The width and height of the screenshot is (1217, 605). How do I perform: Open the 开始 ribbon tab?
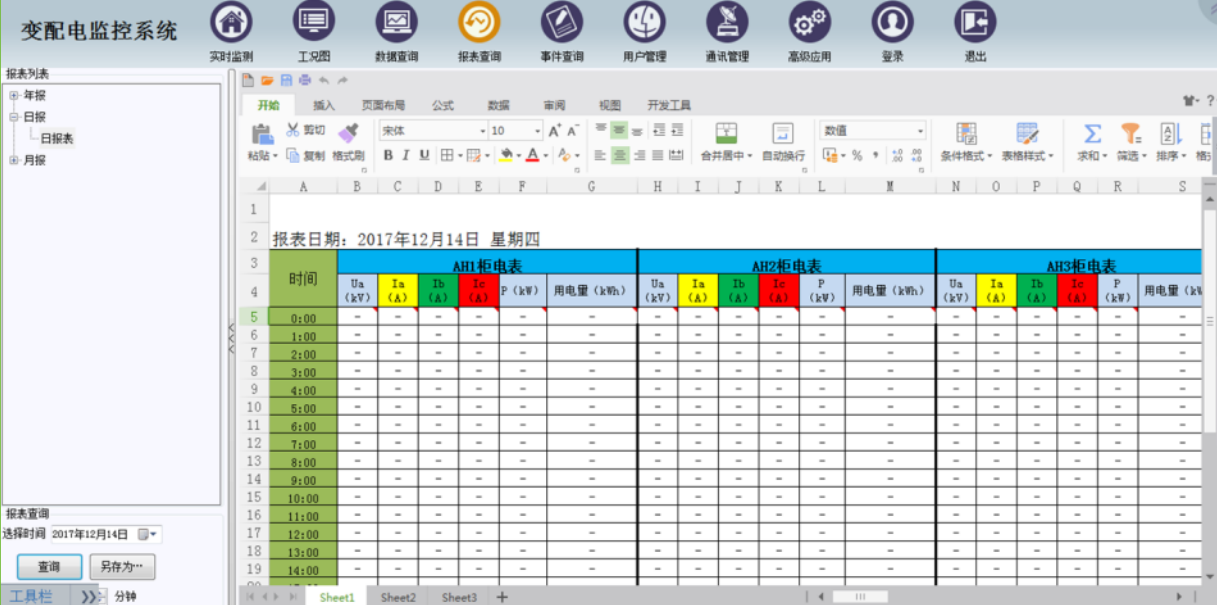coord(268,105)
